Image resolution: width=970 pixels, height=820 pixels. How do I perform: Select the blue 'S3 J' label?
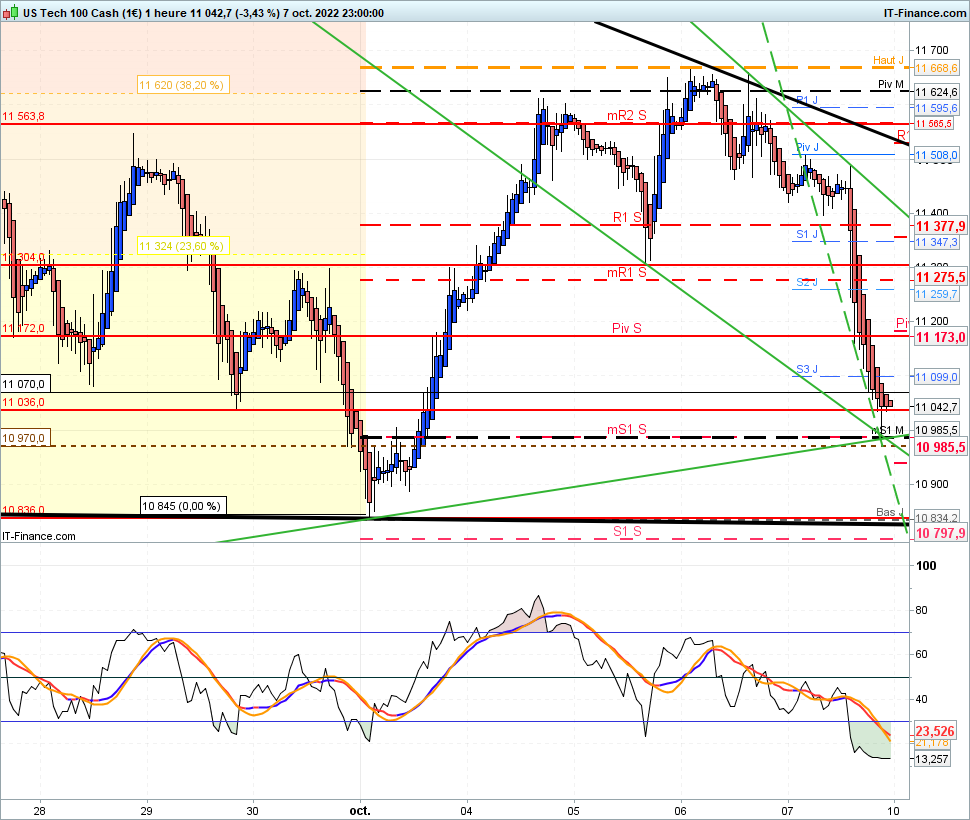click(x=807, y=369)
